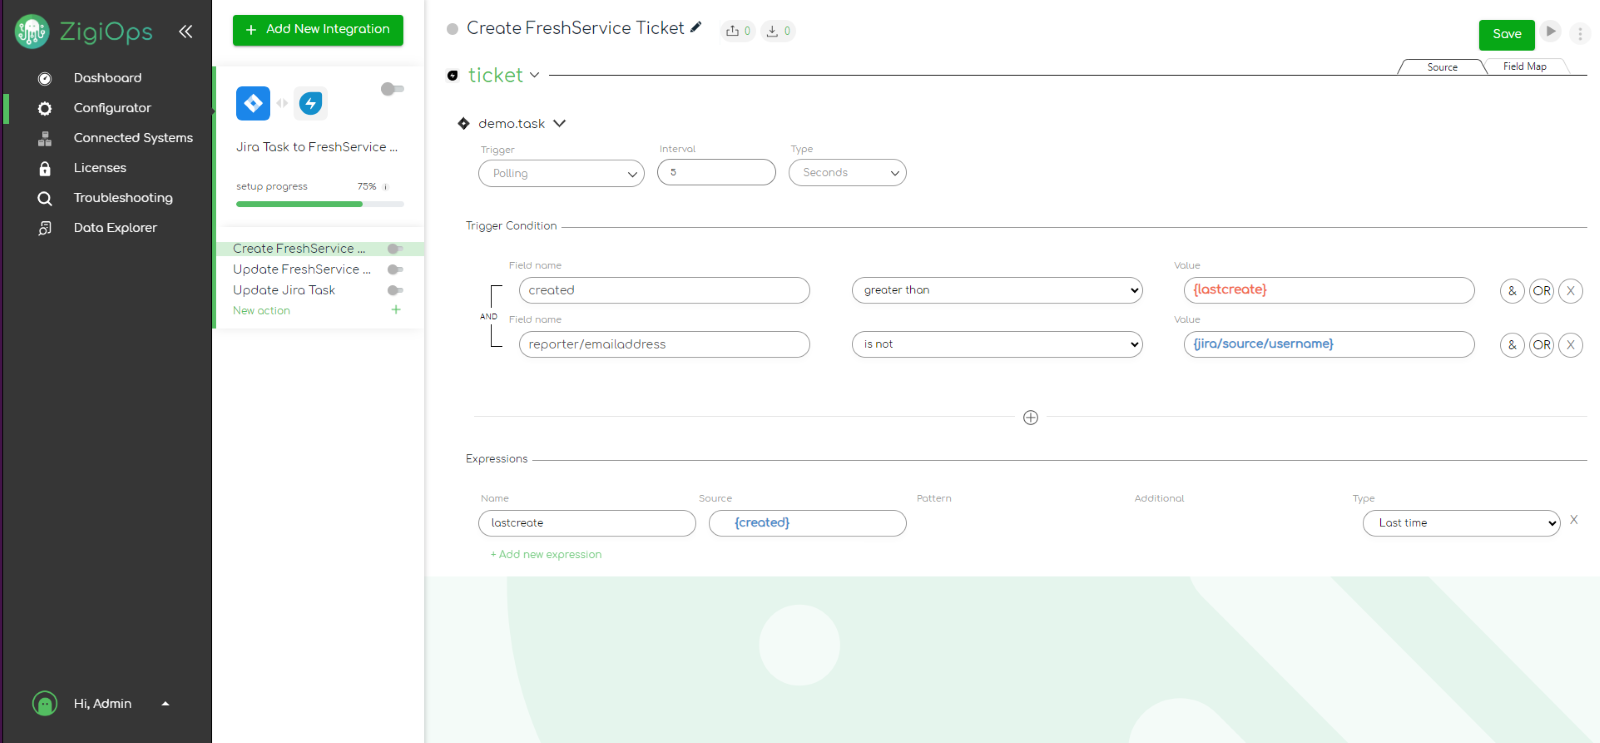Click the Data Explorer icon
This screenshot has height=743, width=1600.
point(45,229)
